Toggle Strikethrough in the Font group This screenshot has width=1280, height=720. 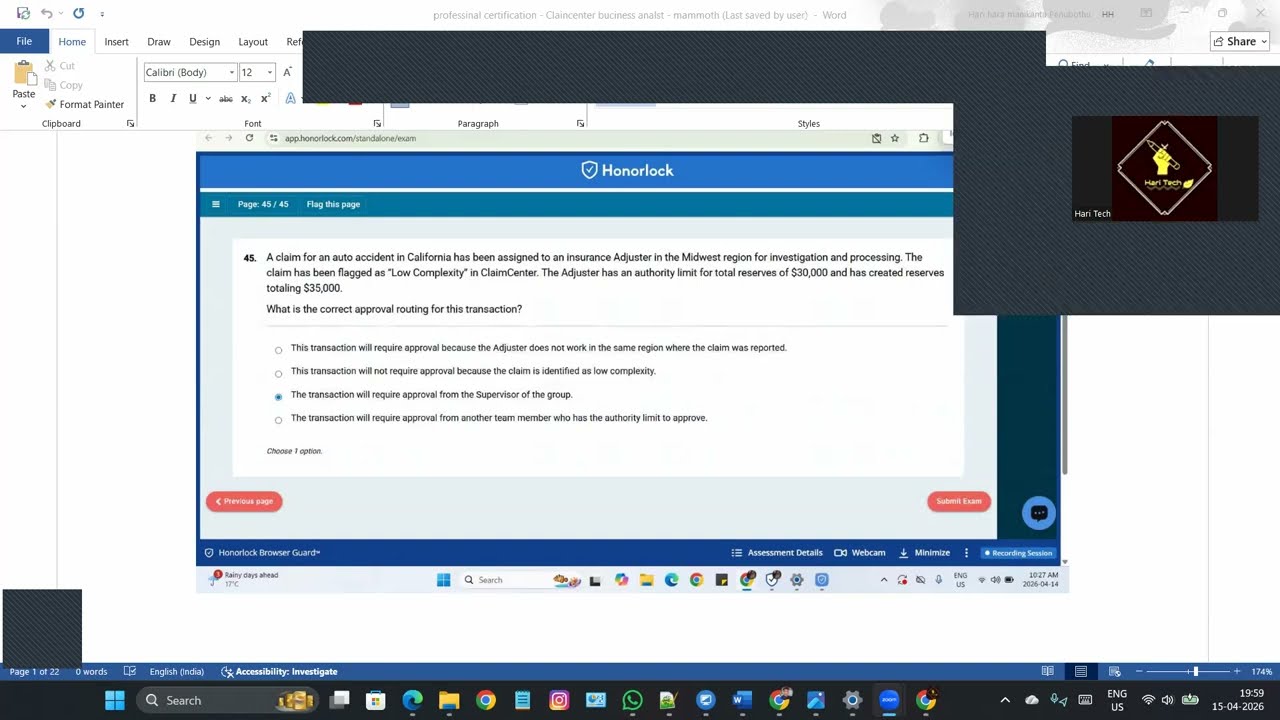click(x=226, y=98)
